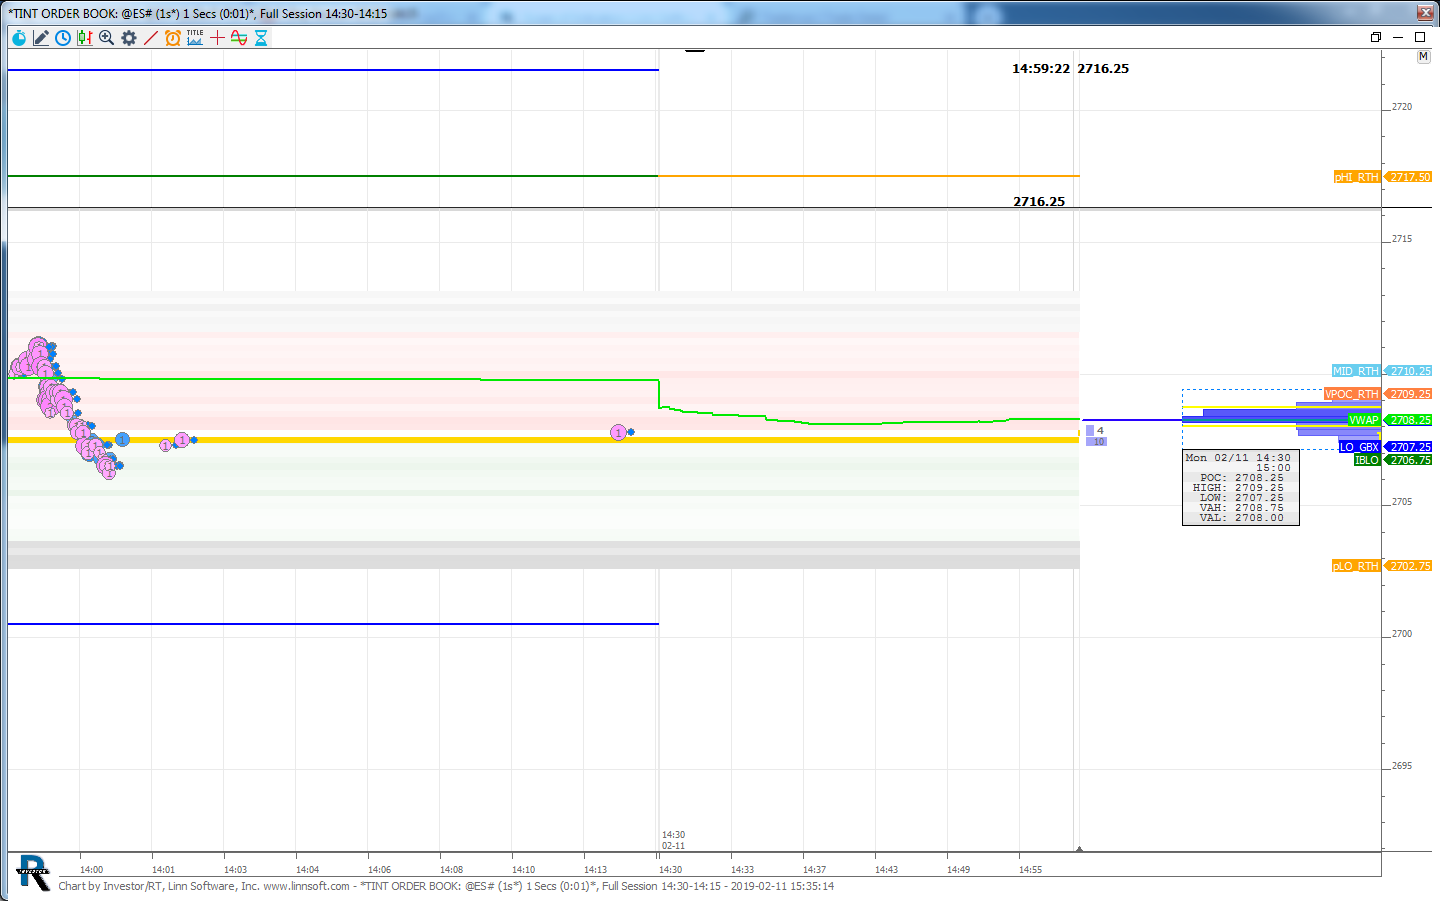This screenshot has width=1440, height=901.
Task: Toggle the small M button at top right
Action: coord(1423,57)
